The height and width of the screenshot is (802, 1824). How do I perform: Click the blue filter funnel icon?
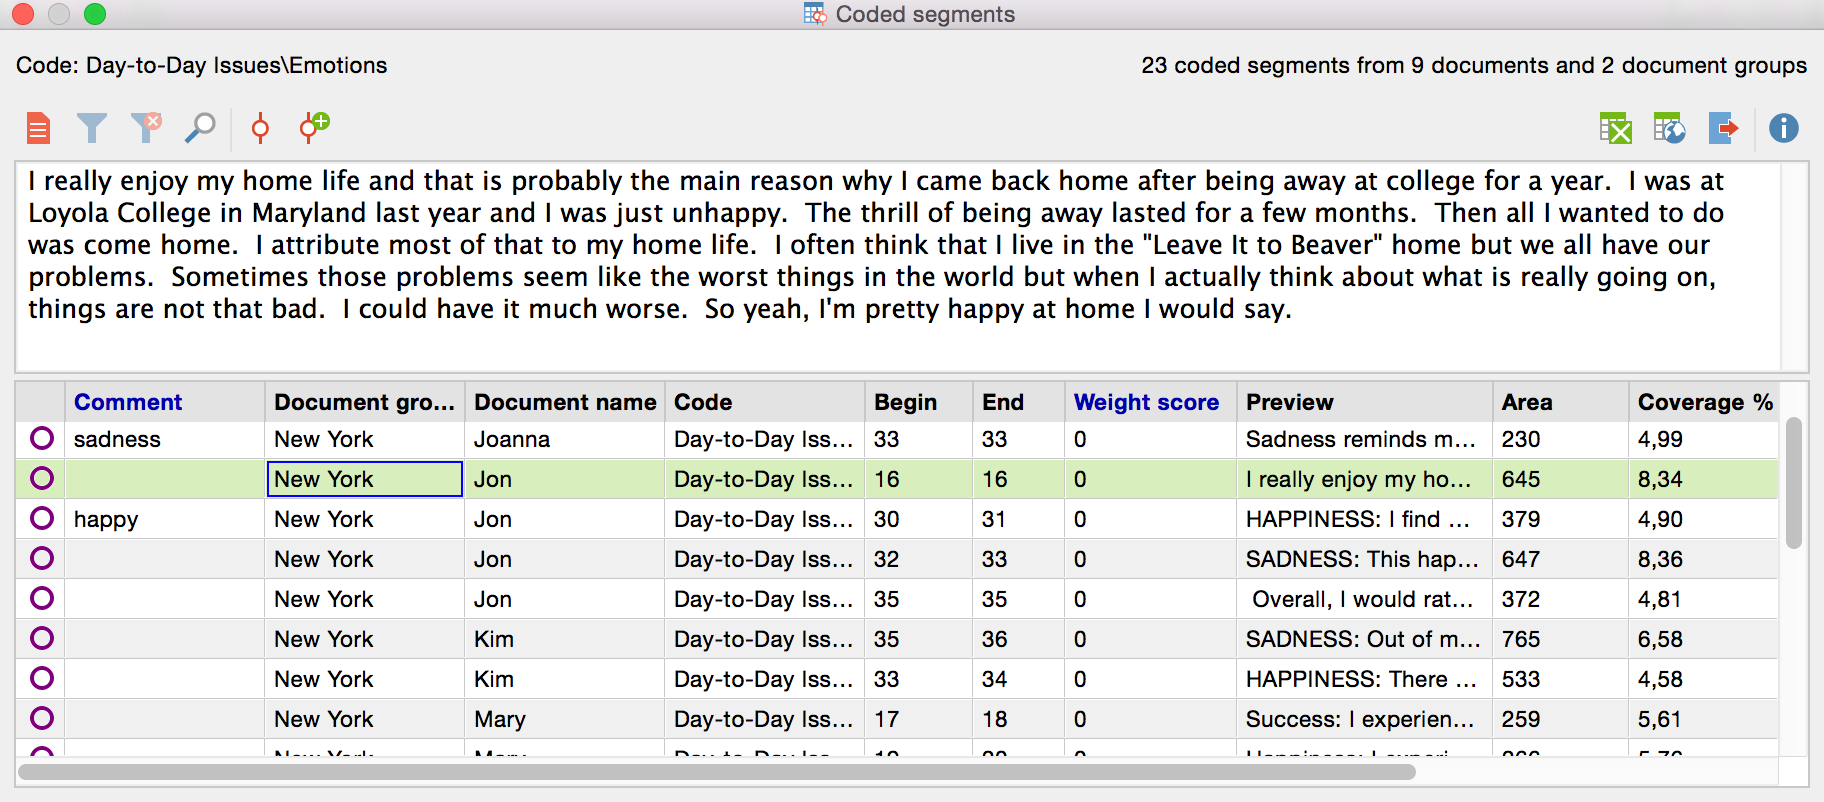point(92,128)
